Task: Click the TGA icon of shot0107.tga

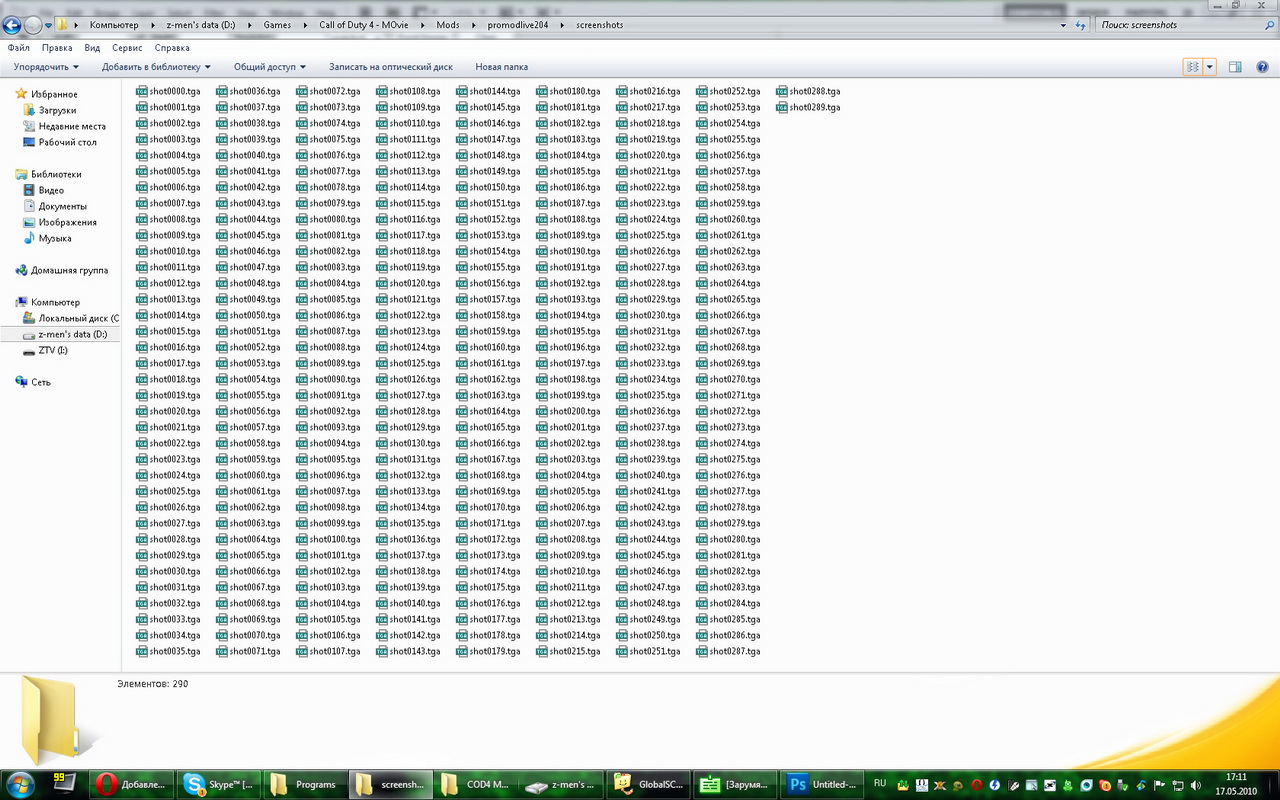Action: [x=301, y=651]
